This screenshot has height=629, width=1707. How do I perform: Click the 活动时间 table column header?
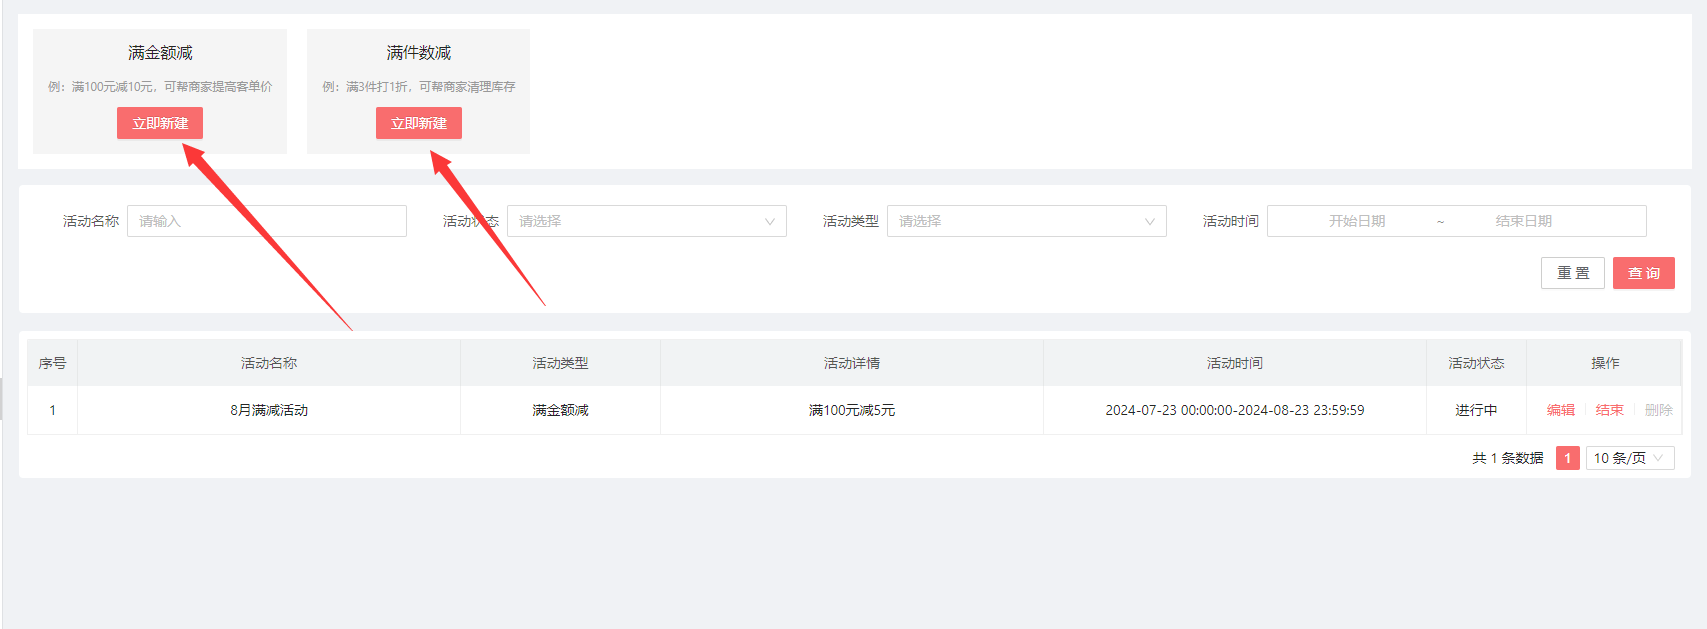tap(1234, 363)
